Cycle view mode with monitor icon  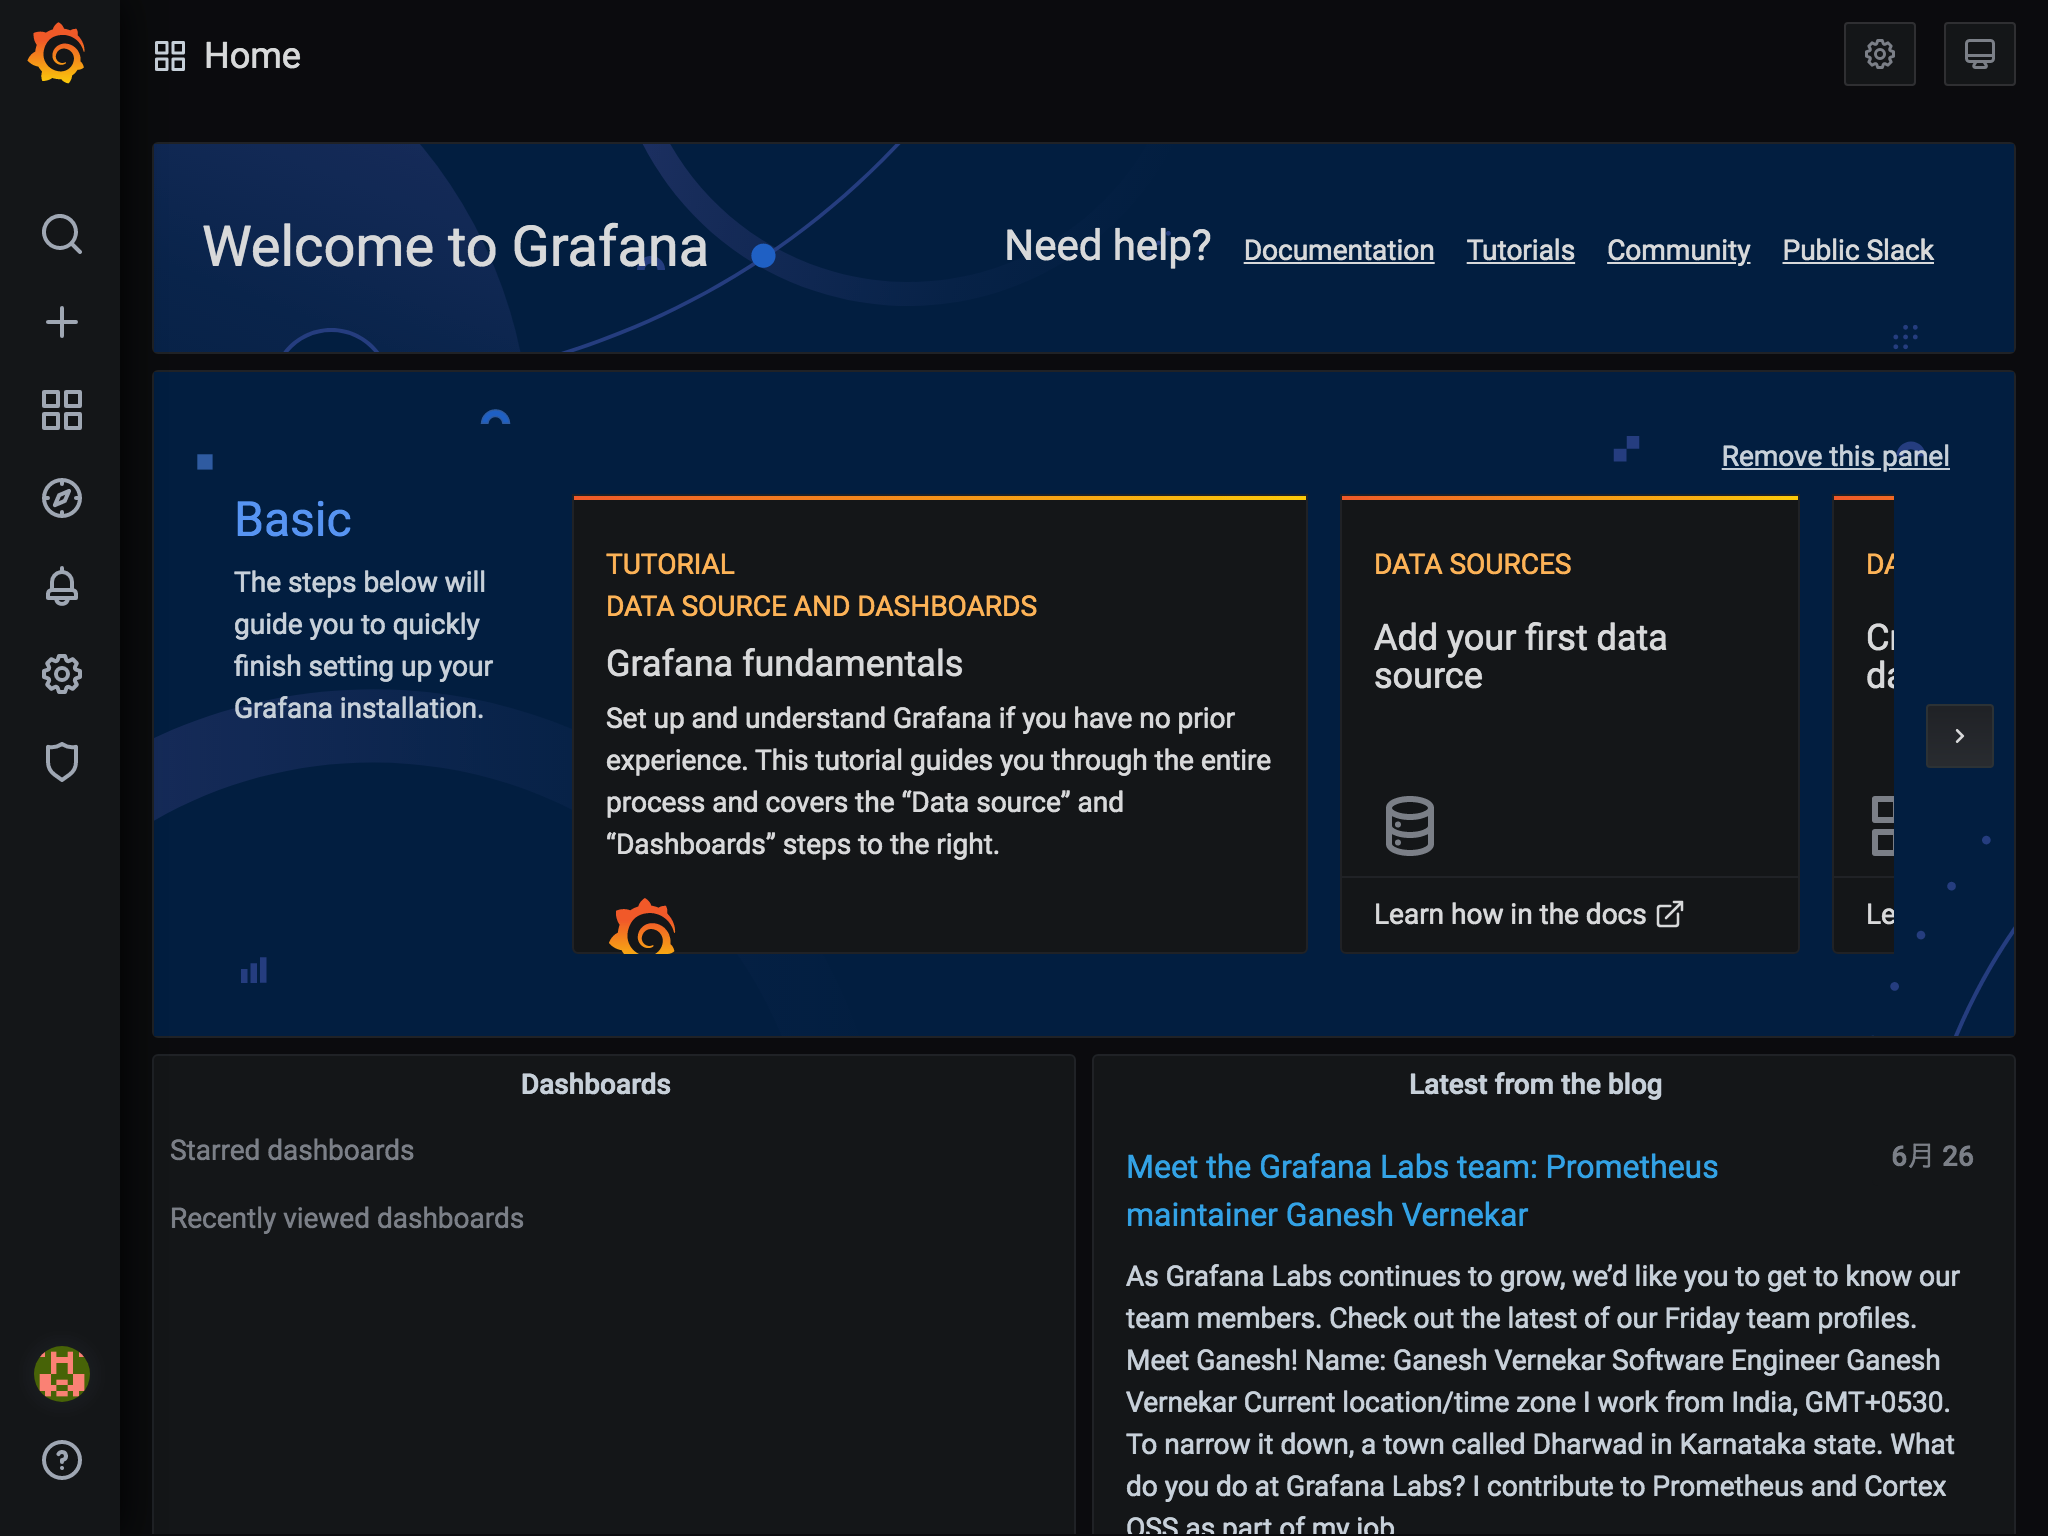click(1978, 54)
